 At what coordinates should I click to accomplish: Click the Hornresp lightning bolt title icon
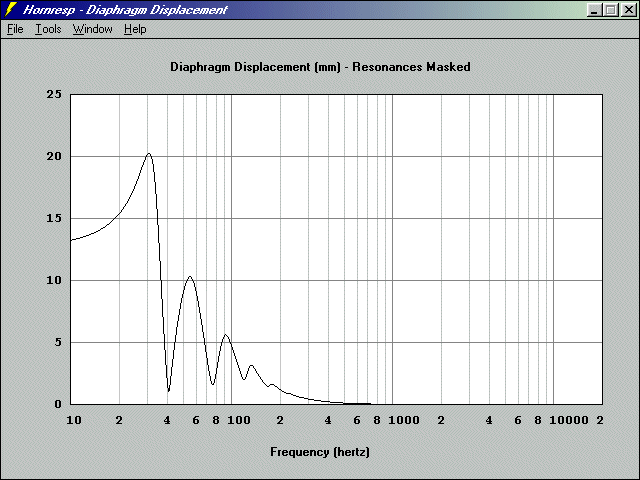pyautogui.click(x=11, y=9)
